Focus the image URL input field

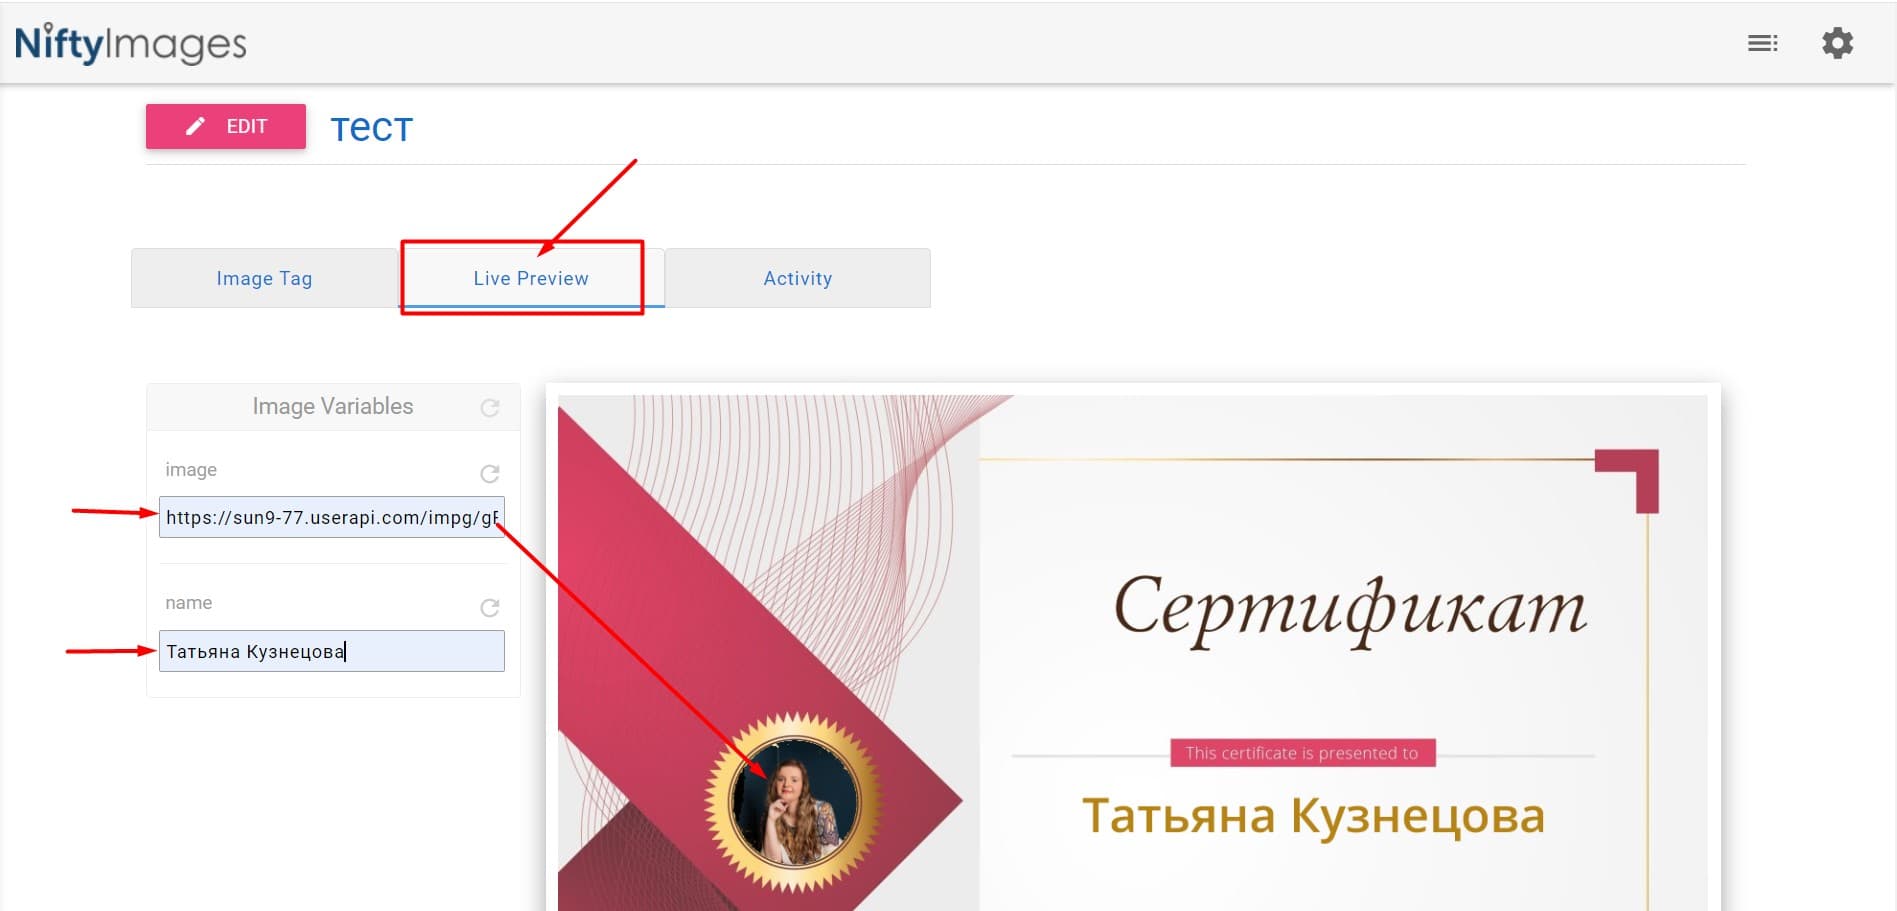pos(332,517)
